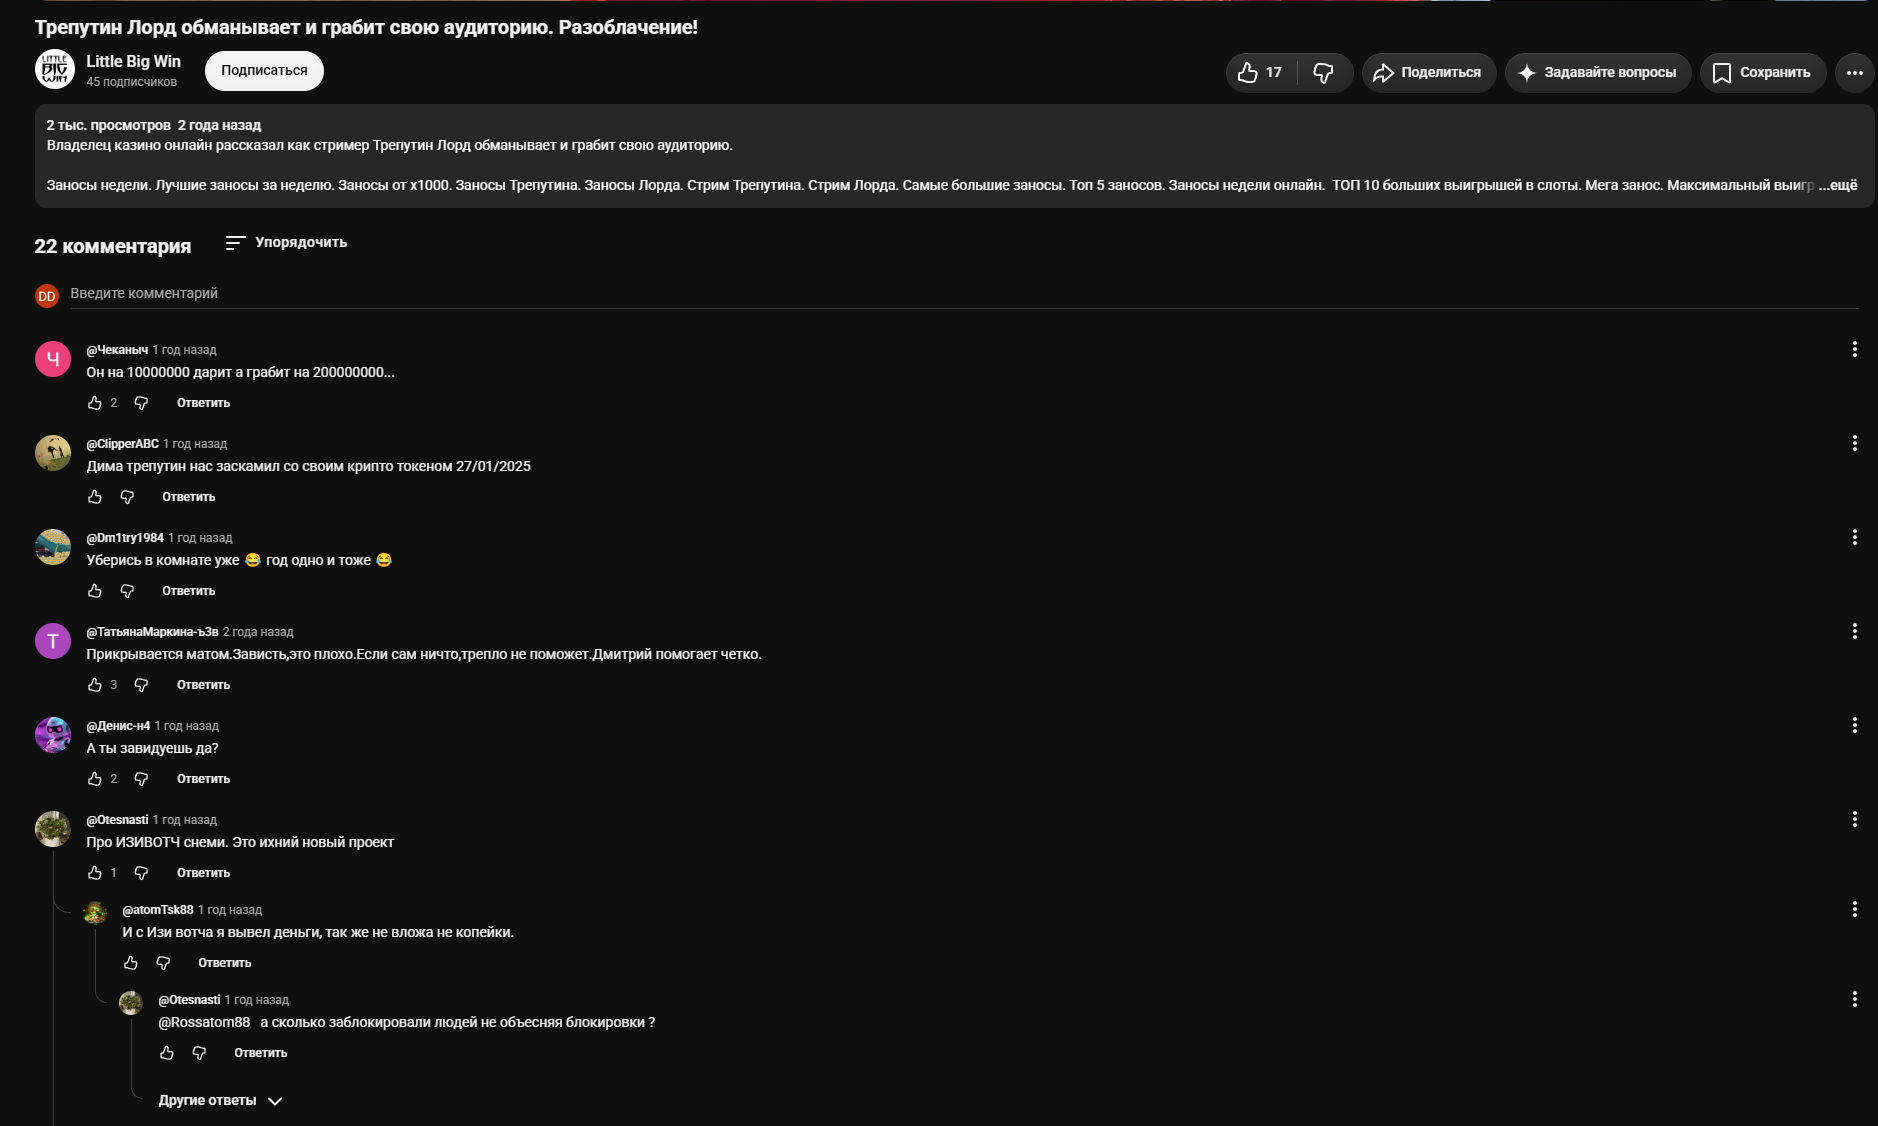Dislike @Чеканыч's comment
This screenshot has width=1878, height=1126.
click(x=141, y=403)
